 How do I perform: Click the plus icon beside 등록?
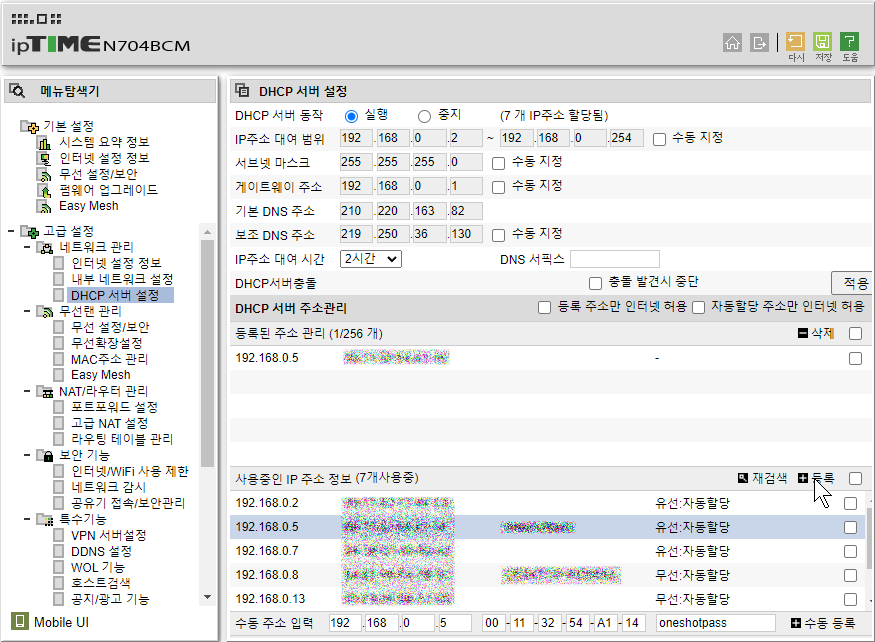803,478
